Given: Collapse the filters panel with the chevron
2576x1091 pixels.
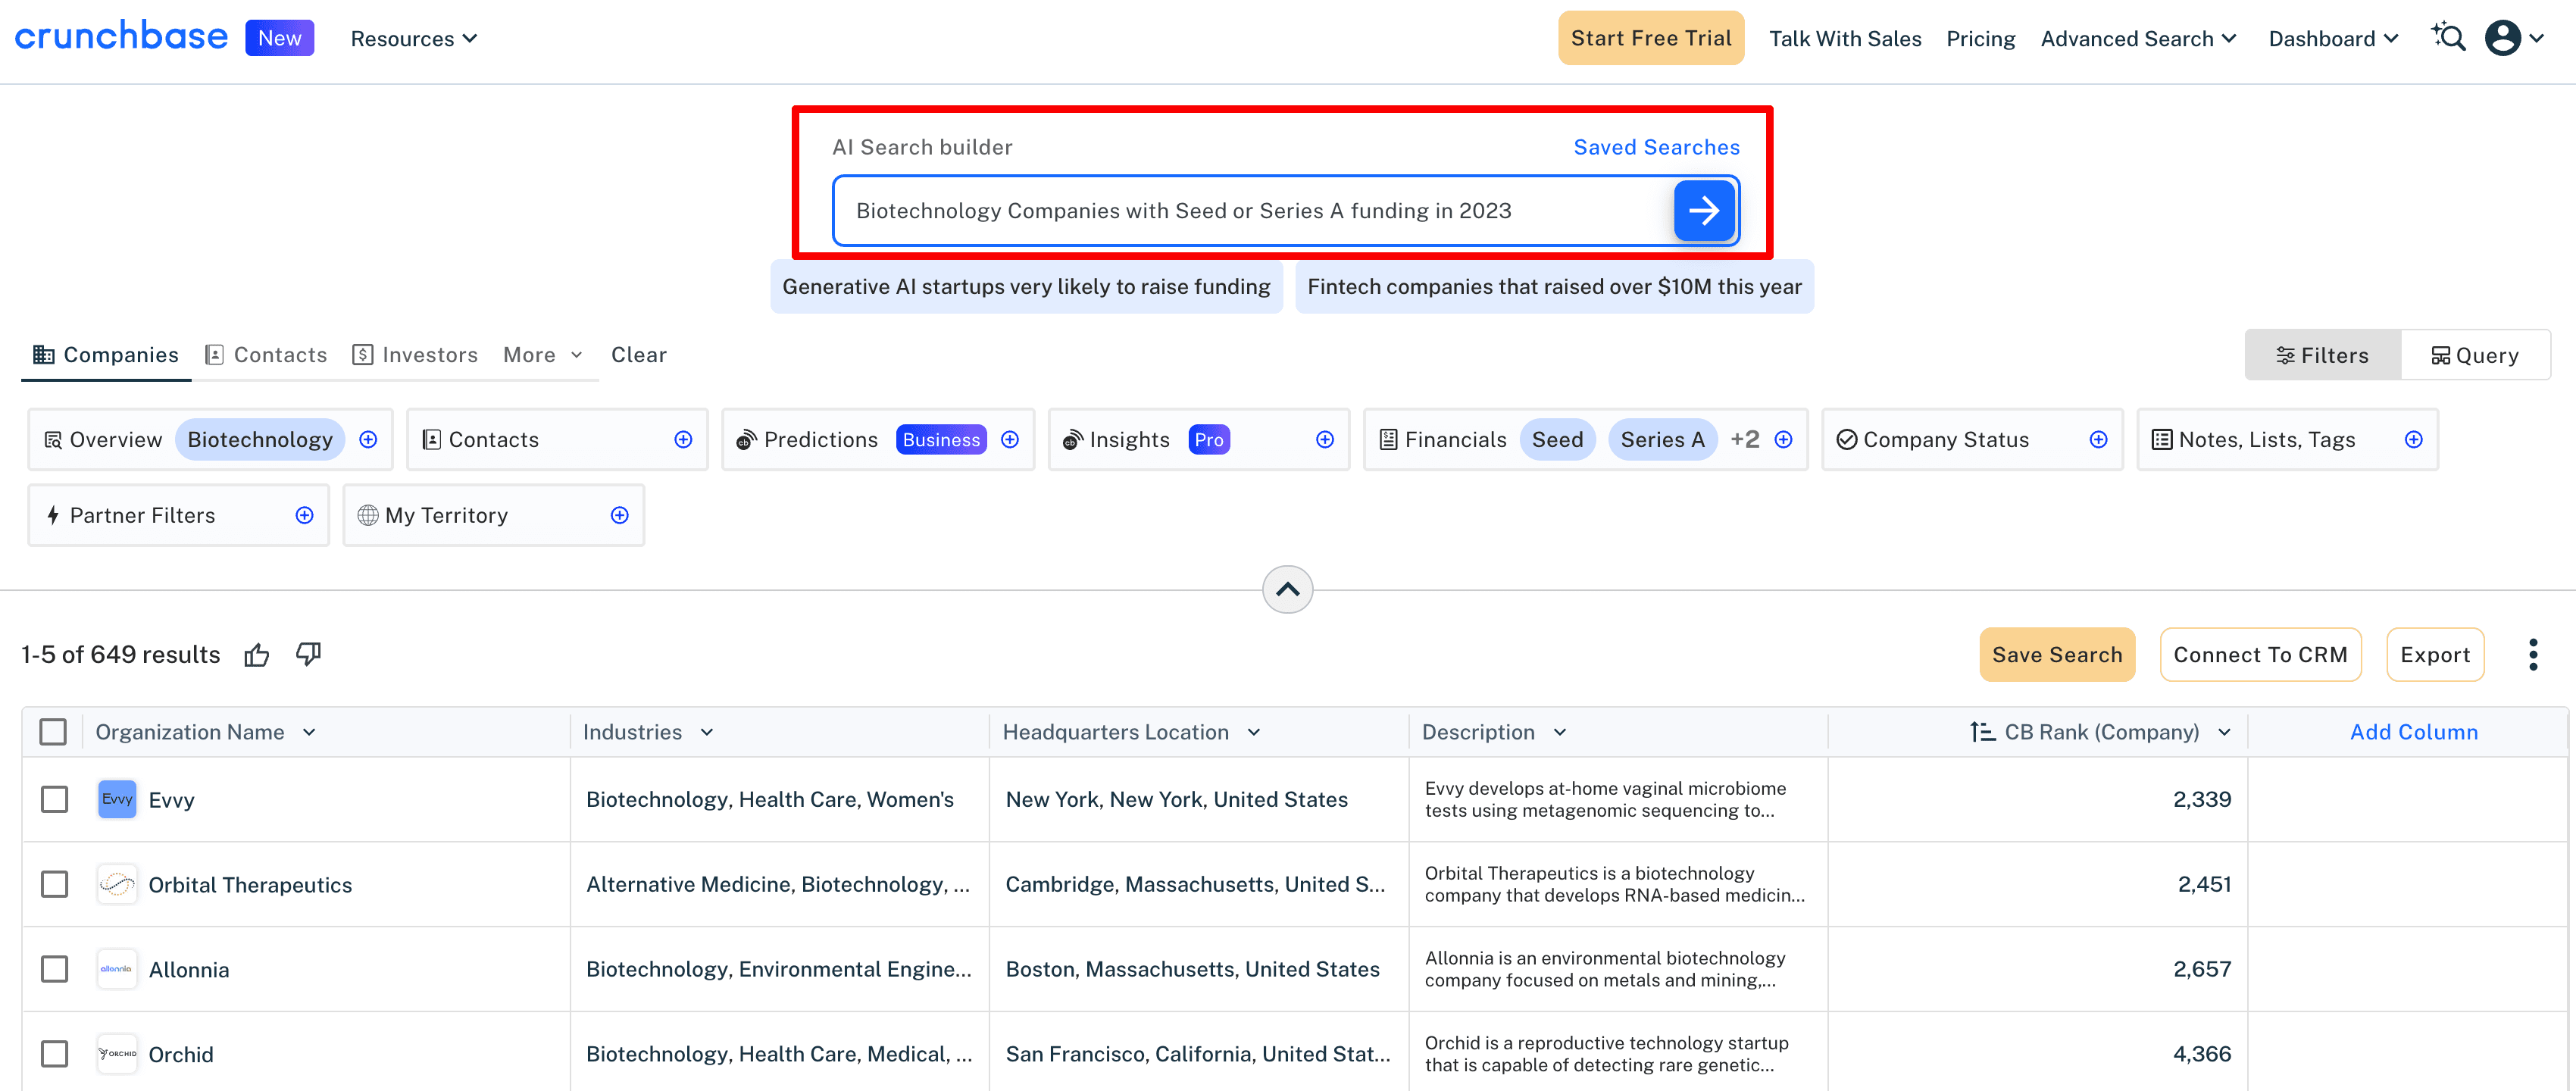Looking at the screenshot, I should pos(1287,589).
